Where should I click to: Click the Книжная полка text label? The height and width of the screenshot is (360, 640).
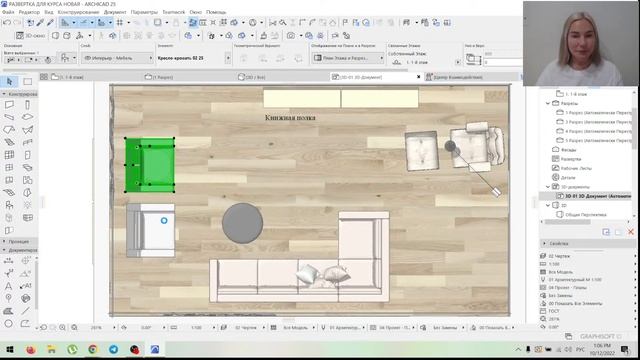(x=290, y=118)
